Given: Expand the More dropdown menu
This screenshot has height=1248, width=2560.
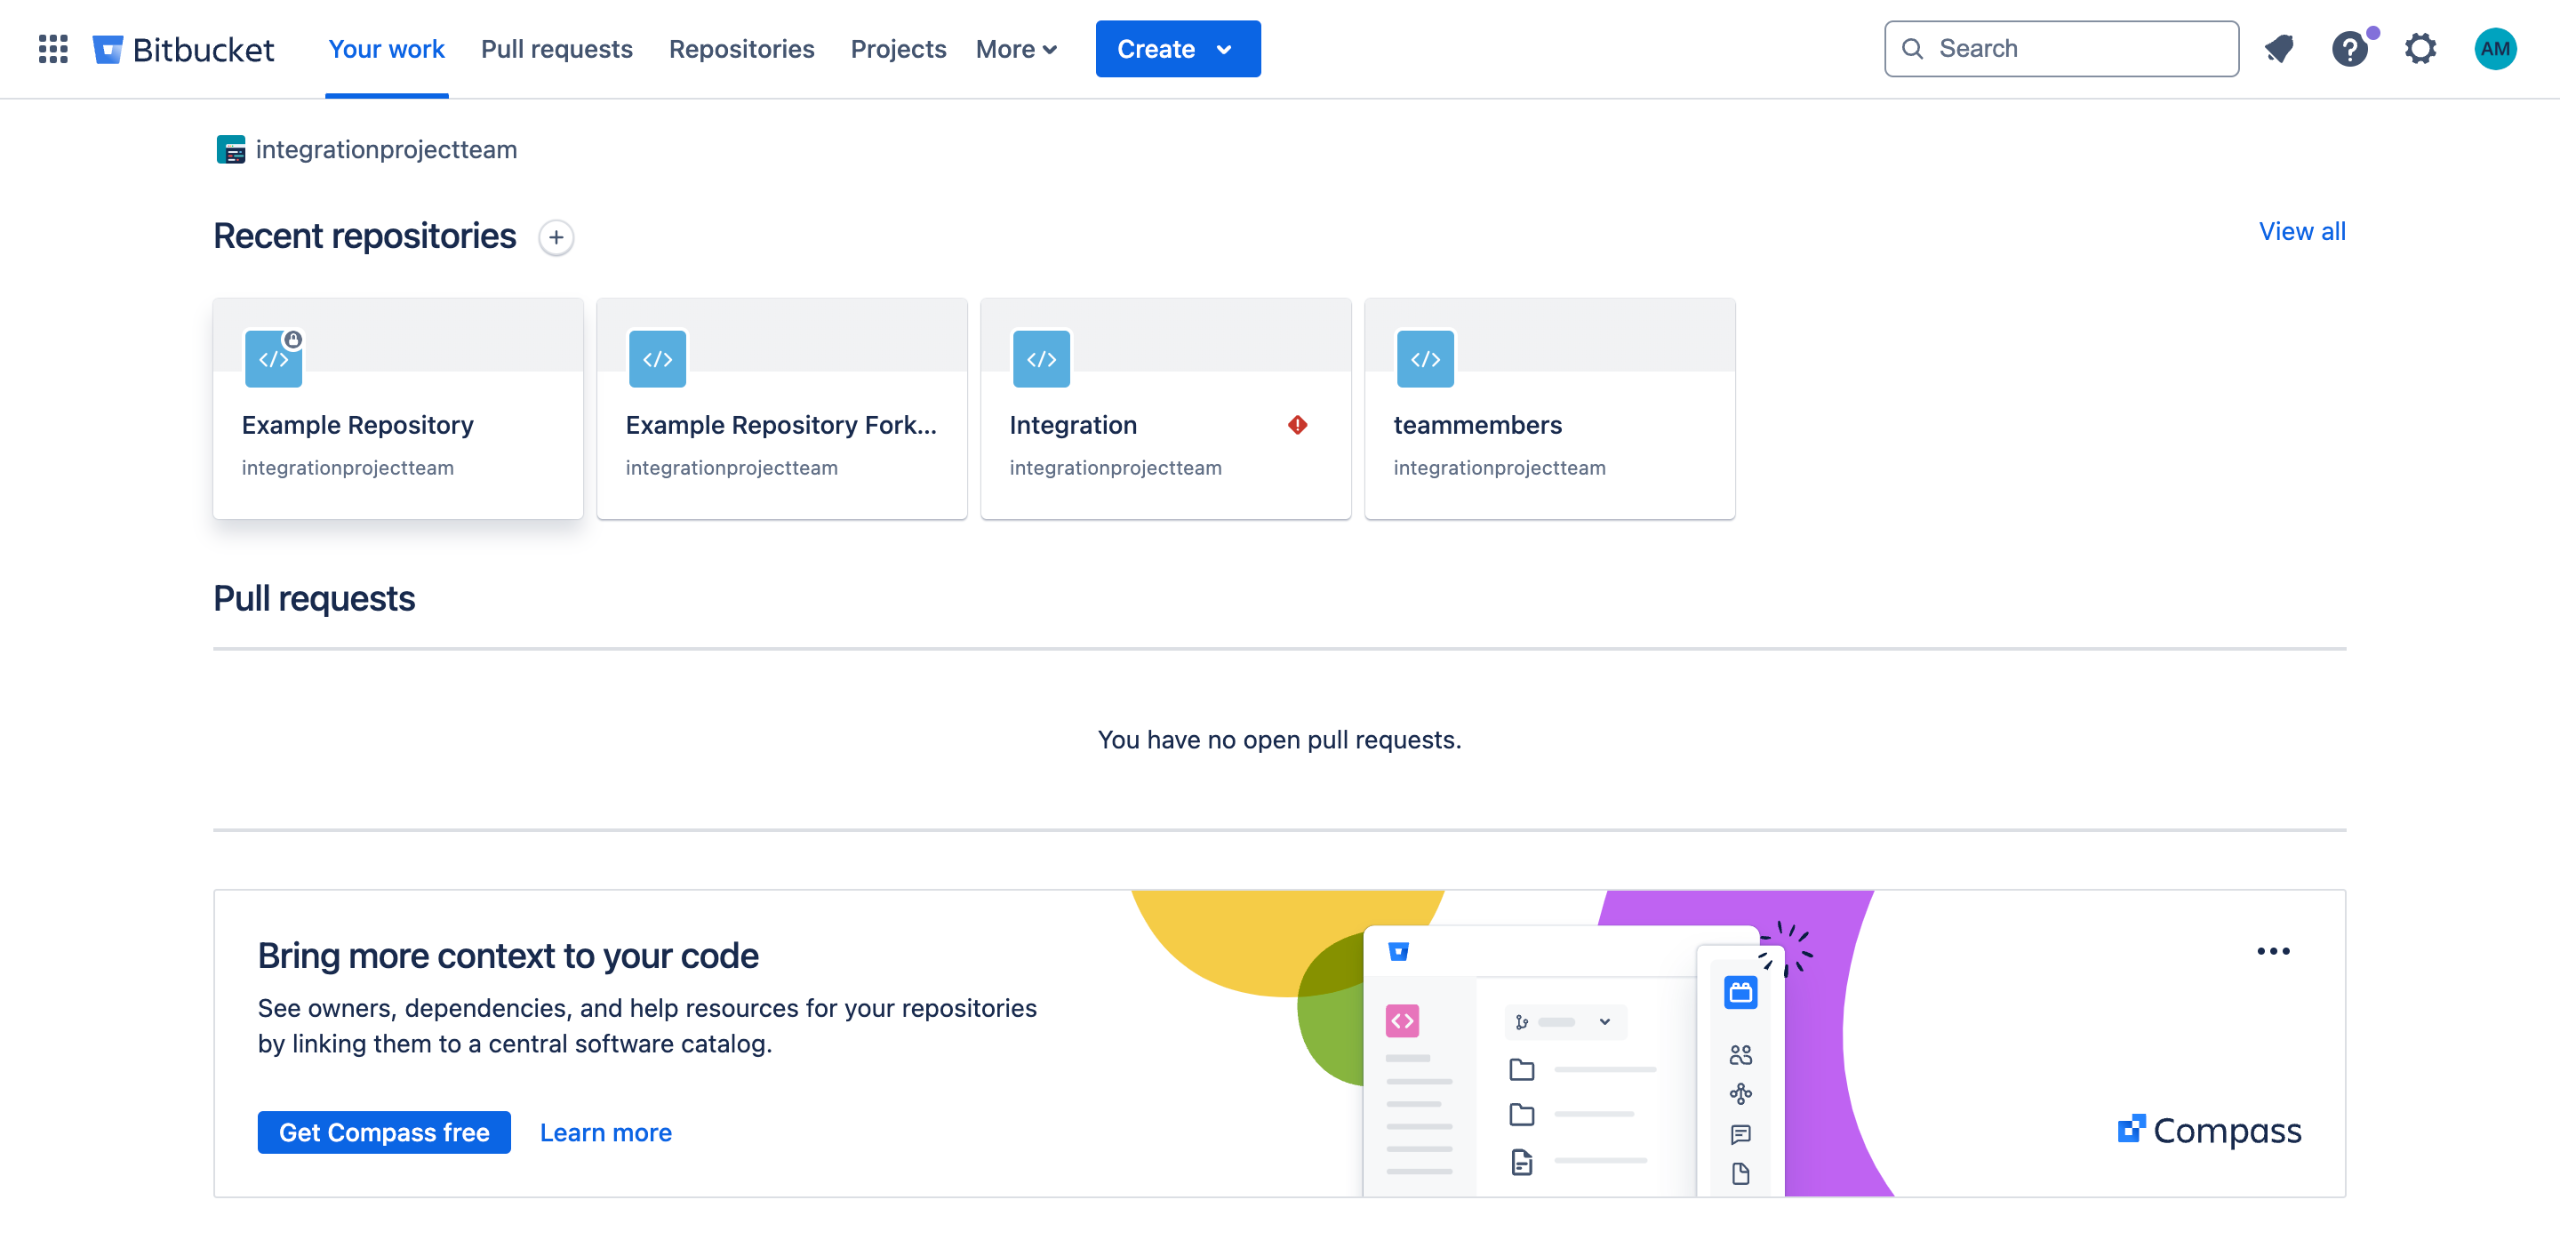Looking at the screenshot, I should [1016, 48].
